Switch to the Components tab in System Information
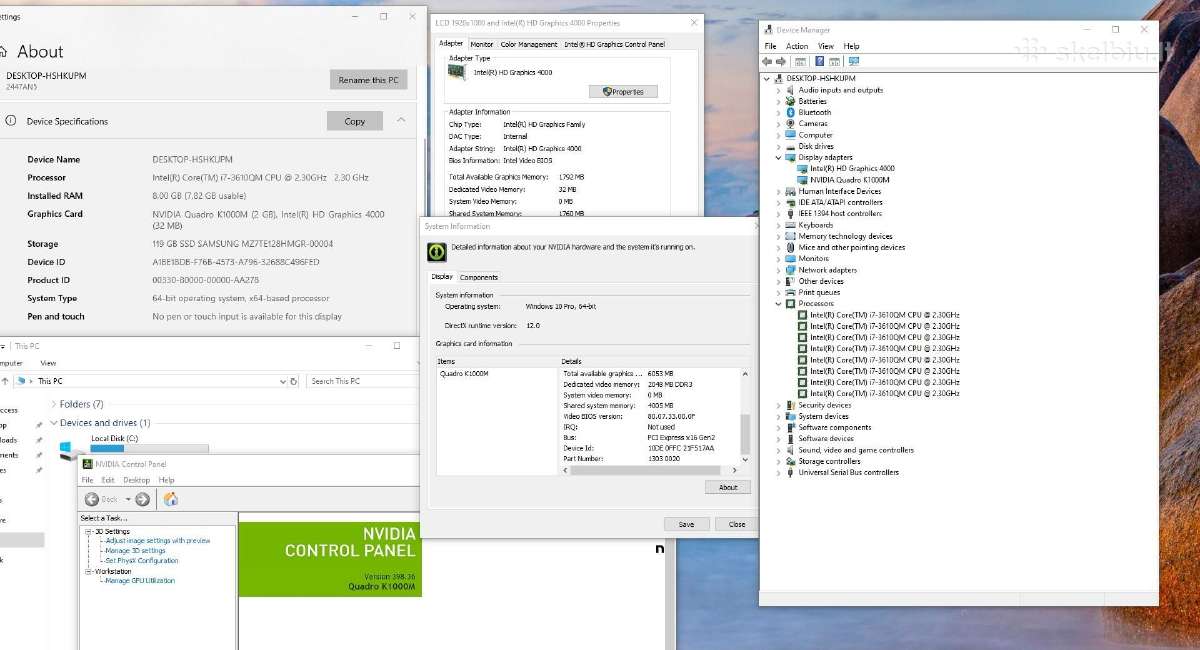1200x650 pixels. pyautogui.click(x=479, y=277)
